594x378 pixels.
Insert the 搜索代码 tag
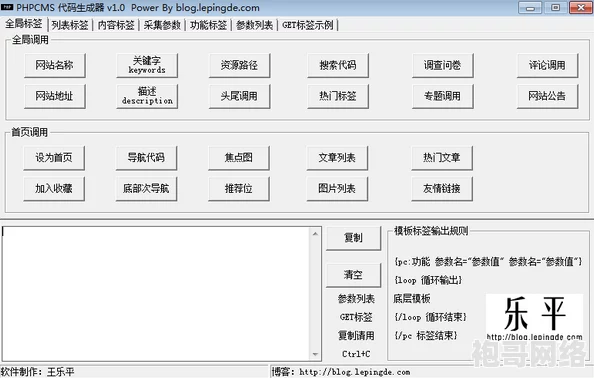(338, 65)
